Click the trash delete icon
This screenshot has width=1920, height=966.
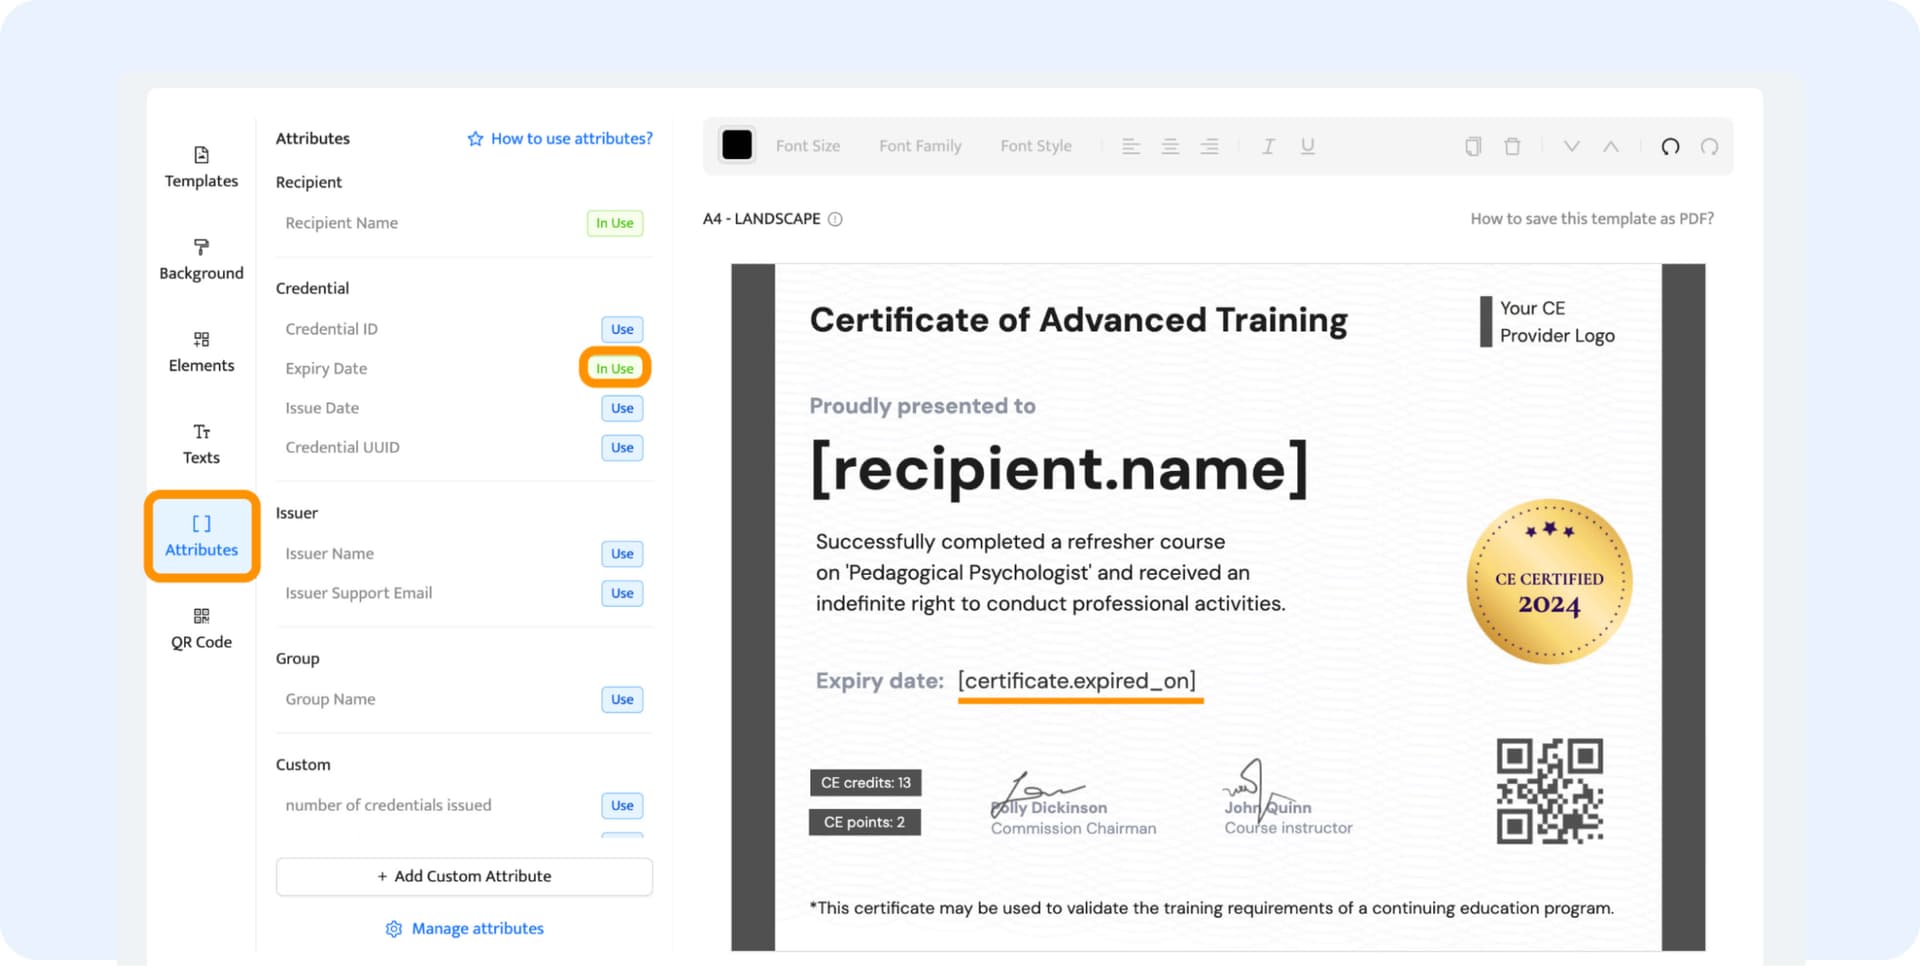tap(1512, 147)
